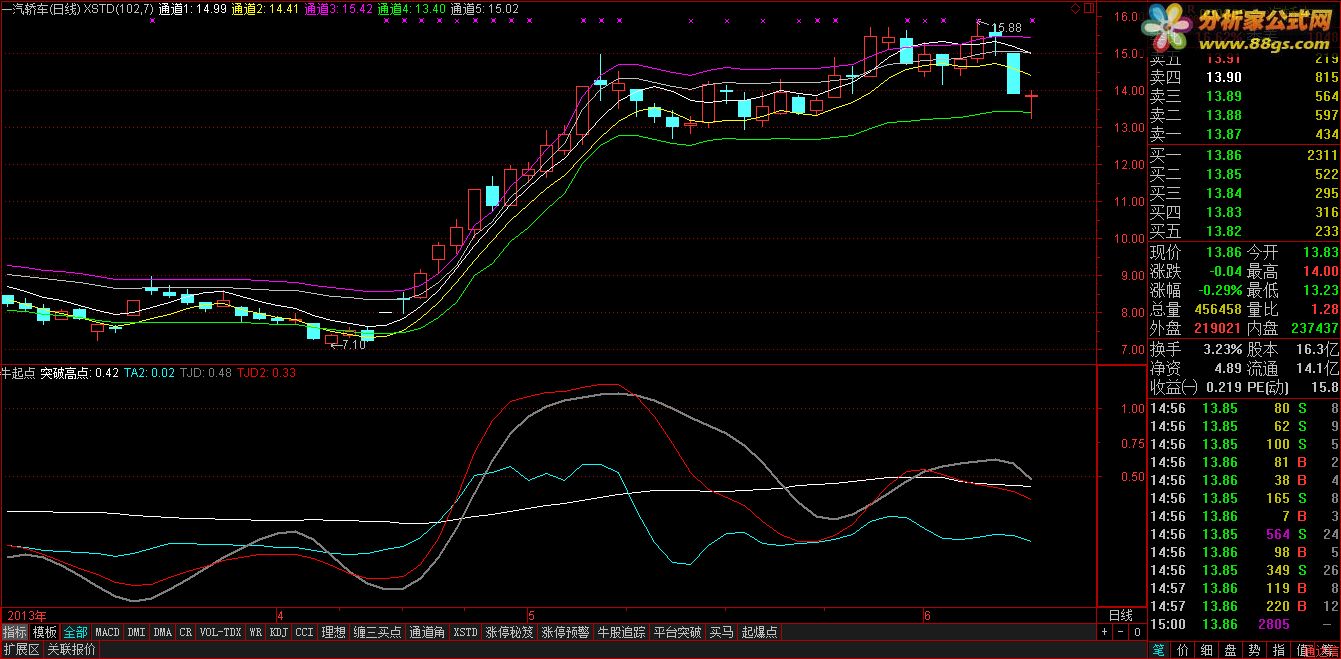
Task: Select the 平台突破 indicator tab
Action: pos(678,632)
